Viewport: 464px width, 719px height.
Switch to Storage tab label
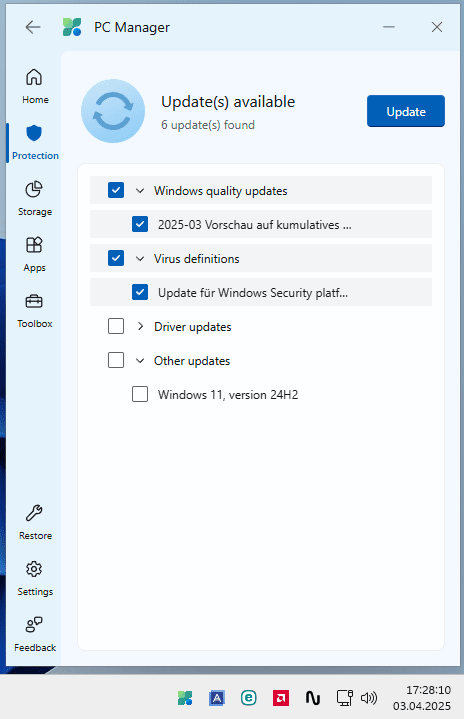point(35,211)
